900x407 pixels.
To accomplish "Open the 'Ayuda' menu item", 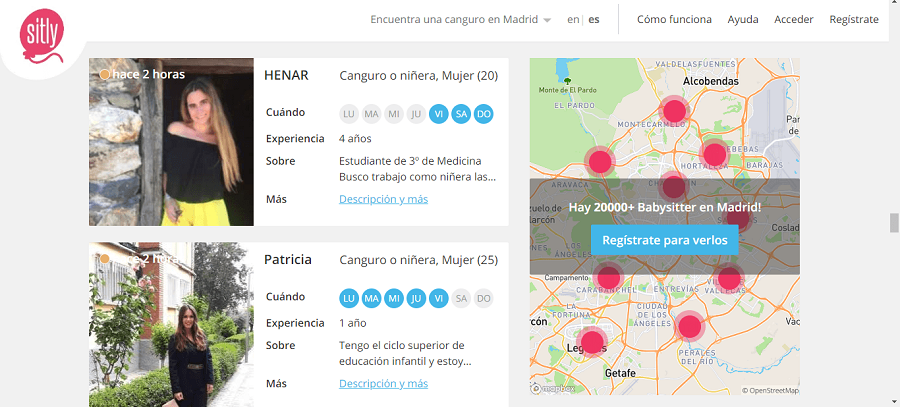I will 743,20.
